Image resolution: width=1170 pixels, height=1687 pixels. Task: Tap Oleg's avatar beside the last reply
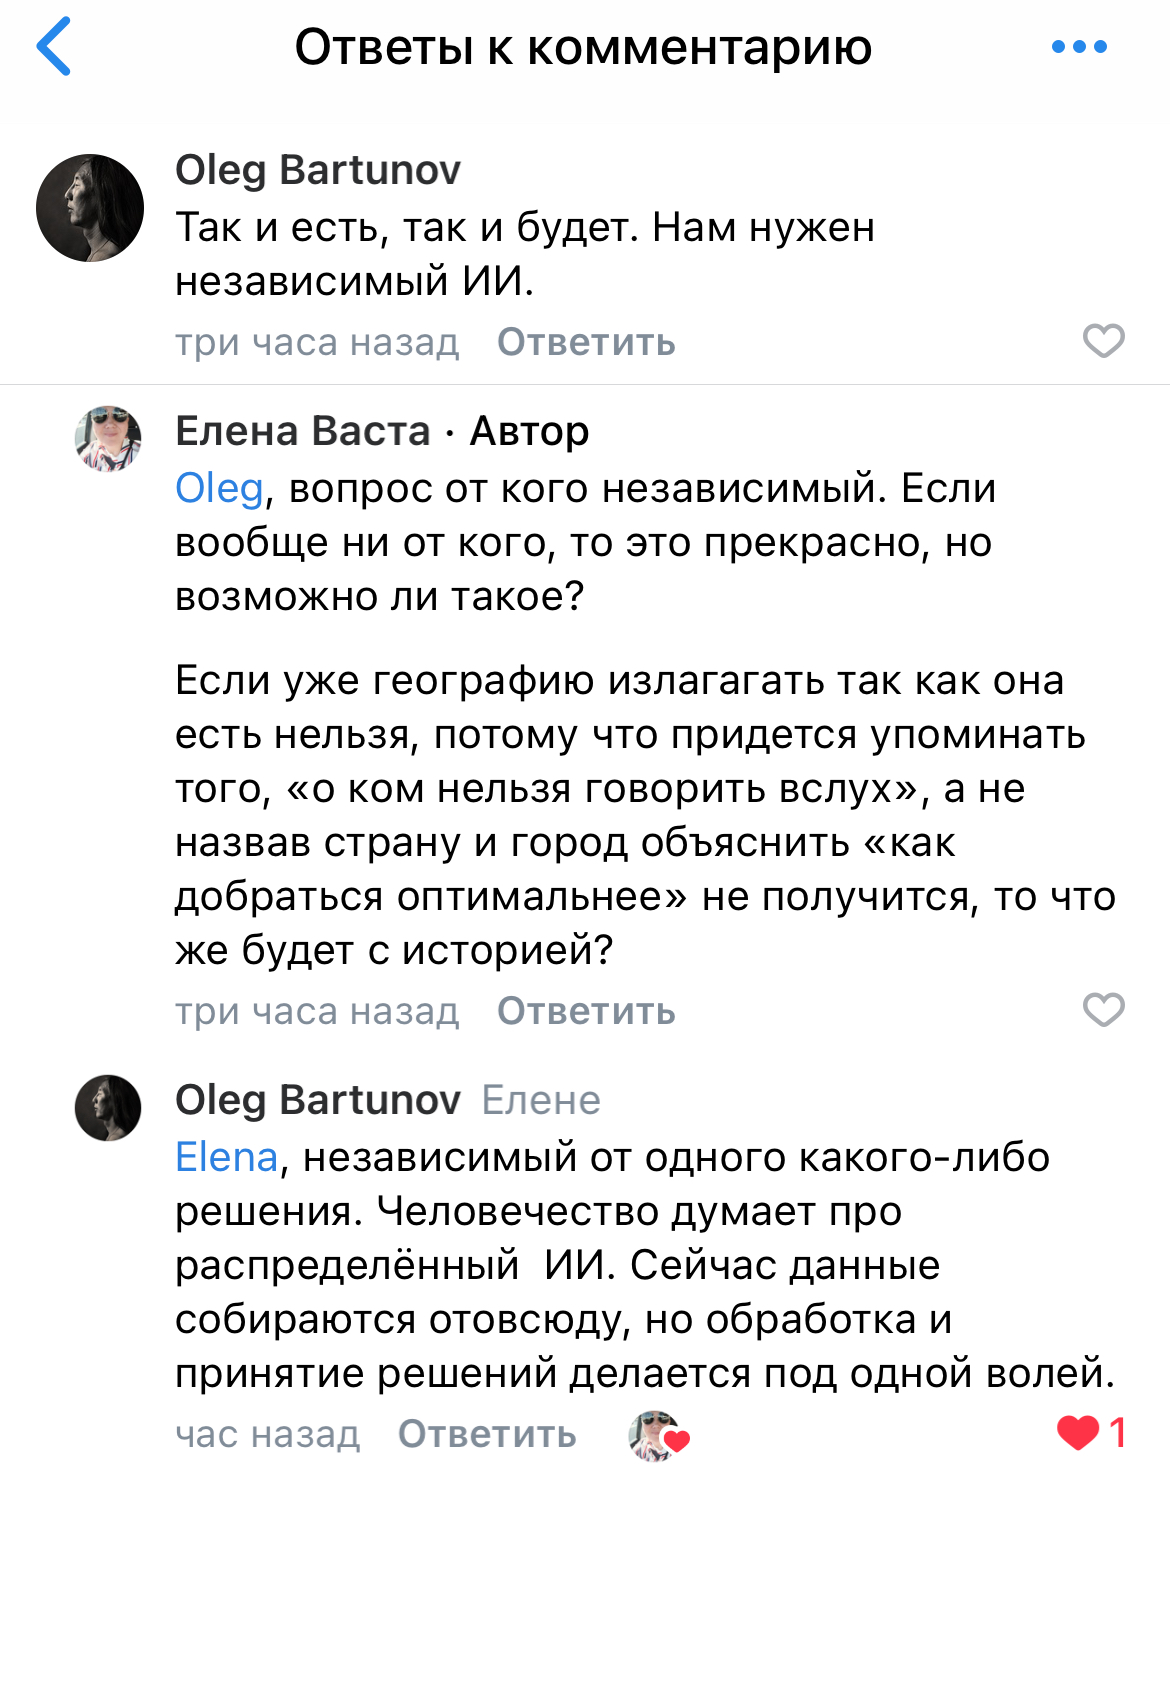[108, 1108]
